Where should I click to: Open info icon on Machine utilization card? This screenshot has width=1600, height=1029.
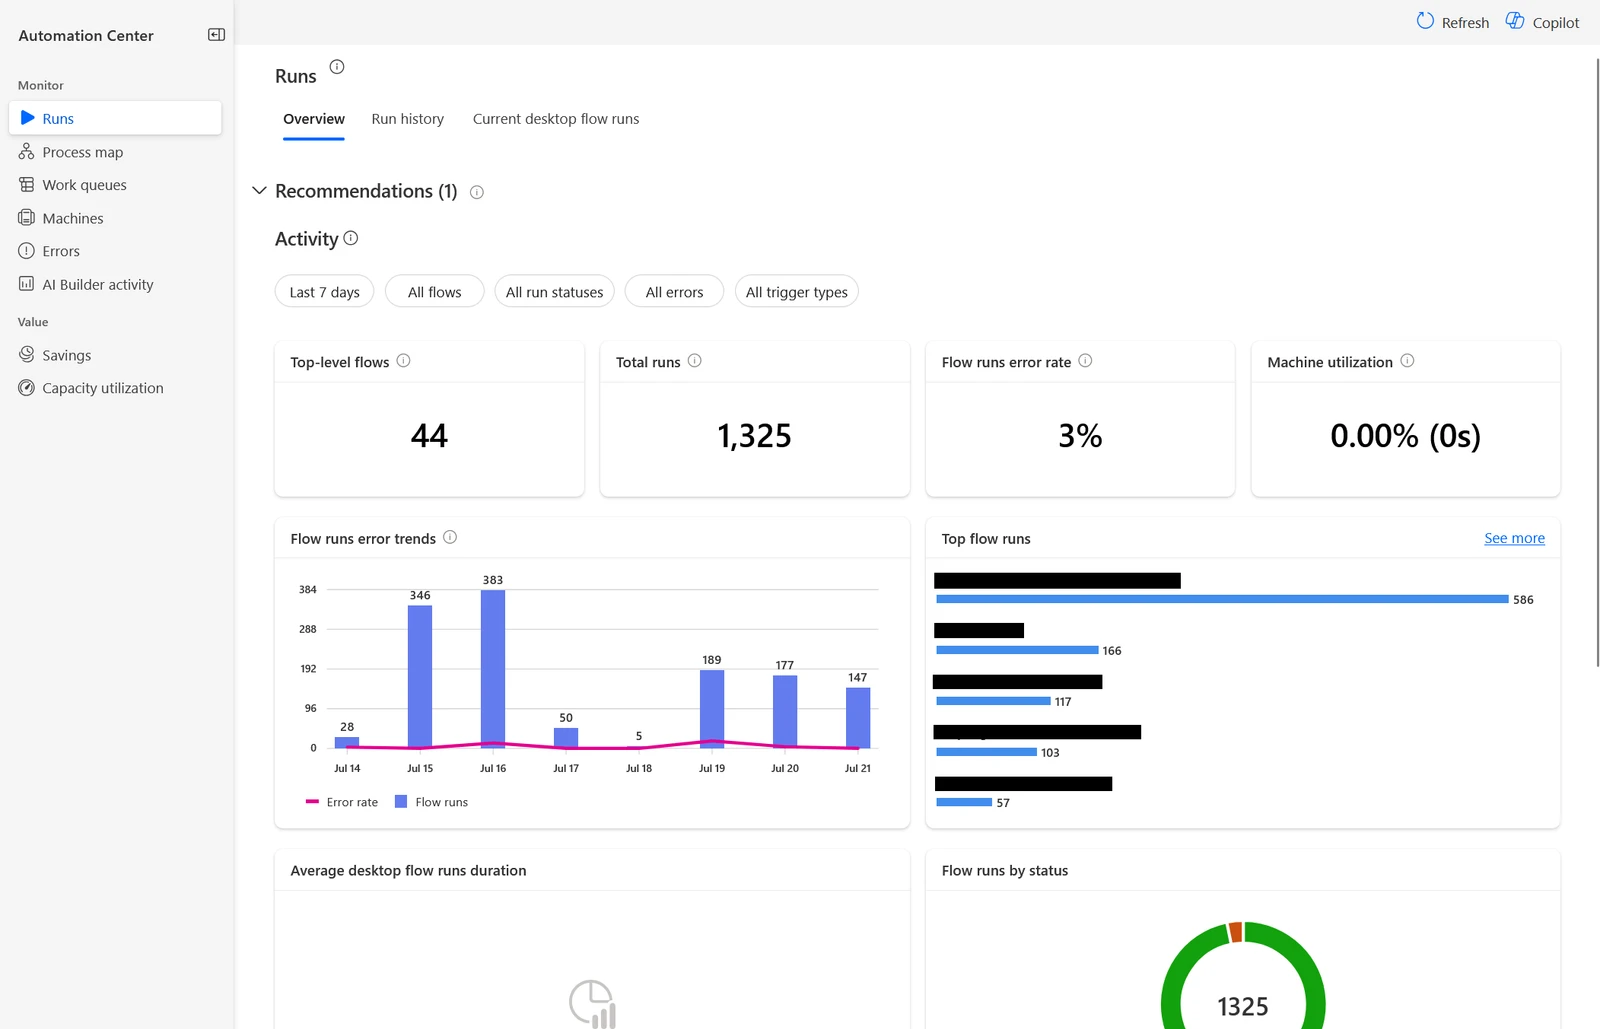[1407, 361]
